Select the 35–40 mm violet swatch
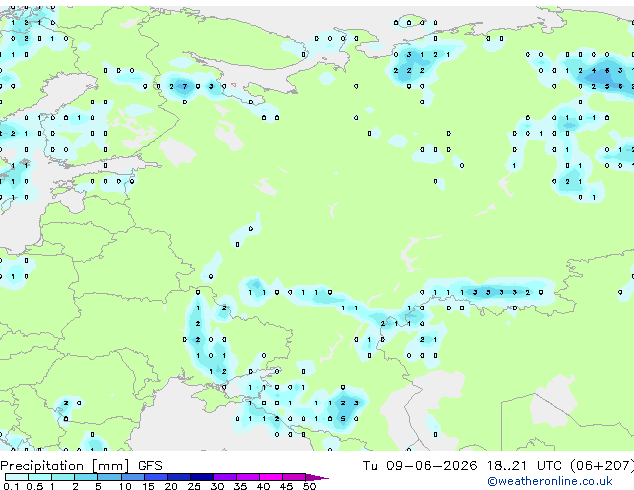 click(248, 477)
